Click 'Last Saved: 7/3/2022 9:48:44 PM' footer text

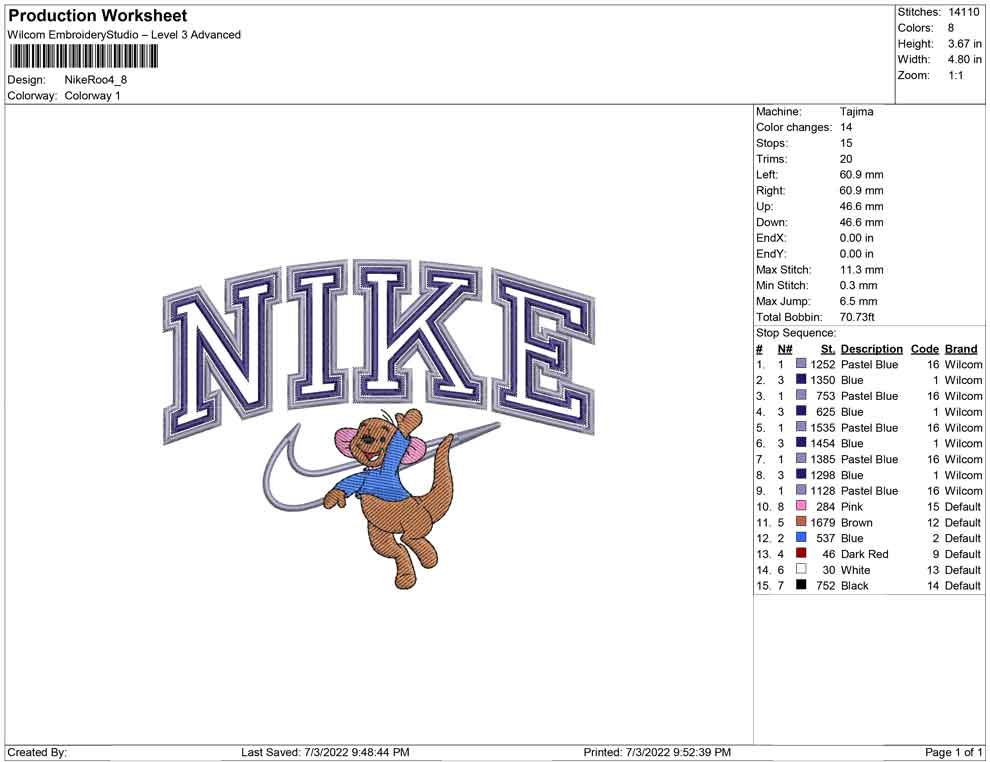click(x=325, y=752)
